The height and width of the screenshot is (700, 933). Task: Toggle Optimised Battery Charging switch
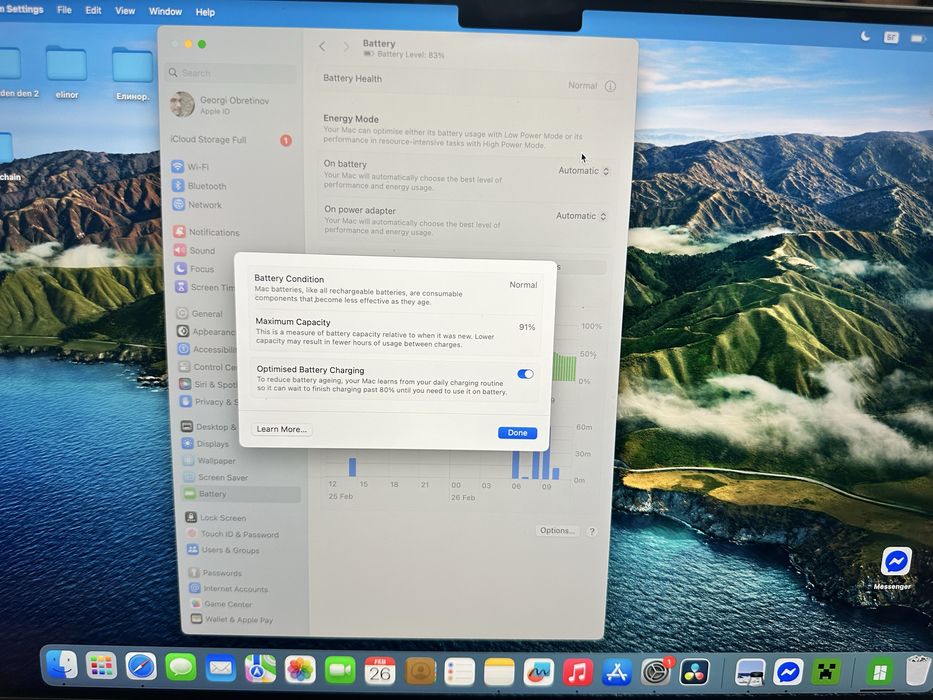(525, 374)
